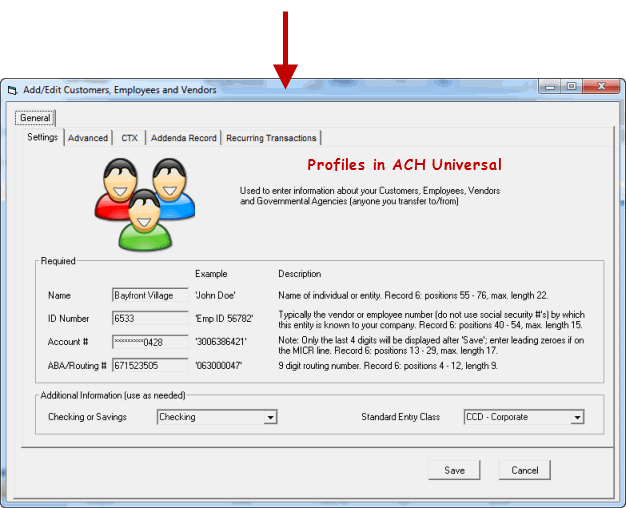Open the General tab
The width and height of the screenshot is (626, 508).
(35, 118)
